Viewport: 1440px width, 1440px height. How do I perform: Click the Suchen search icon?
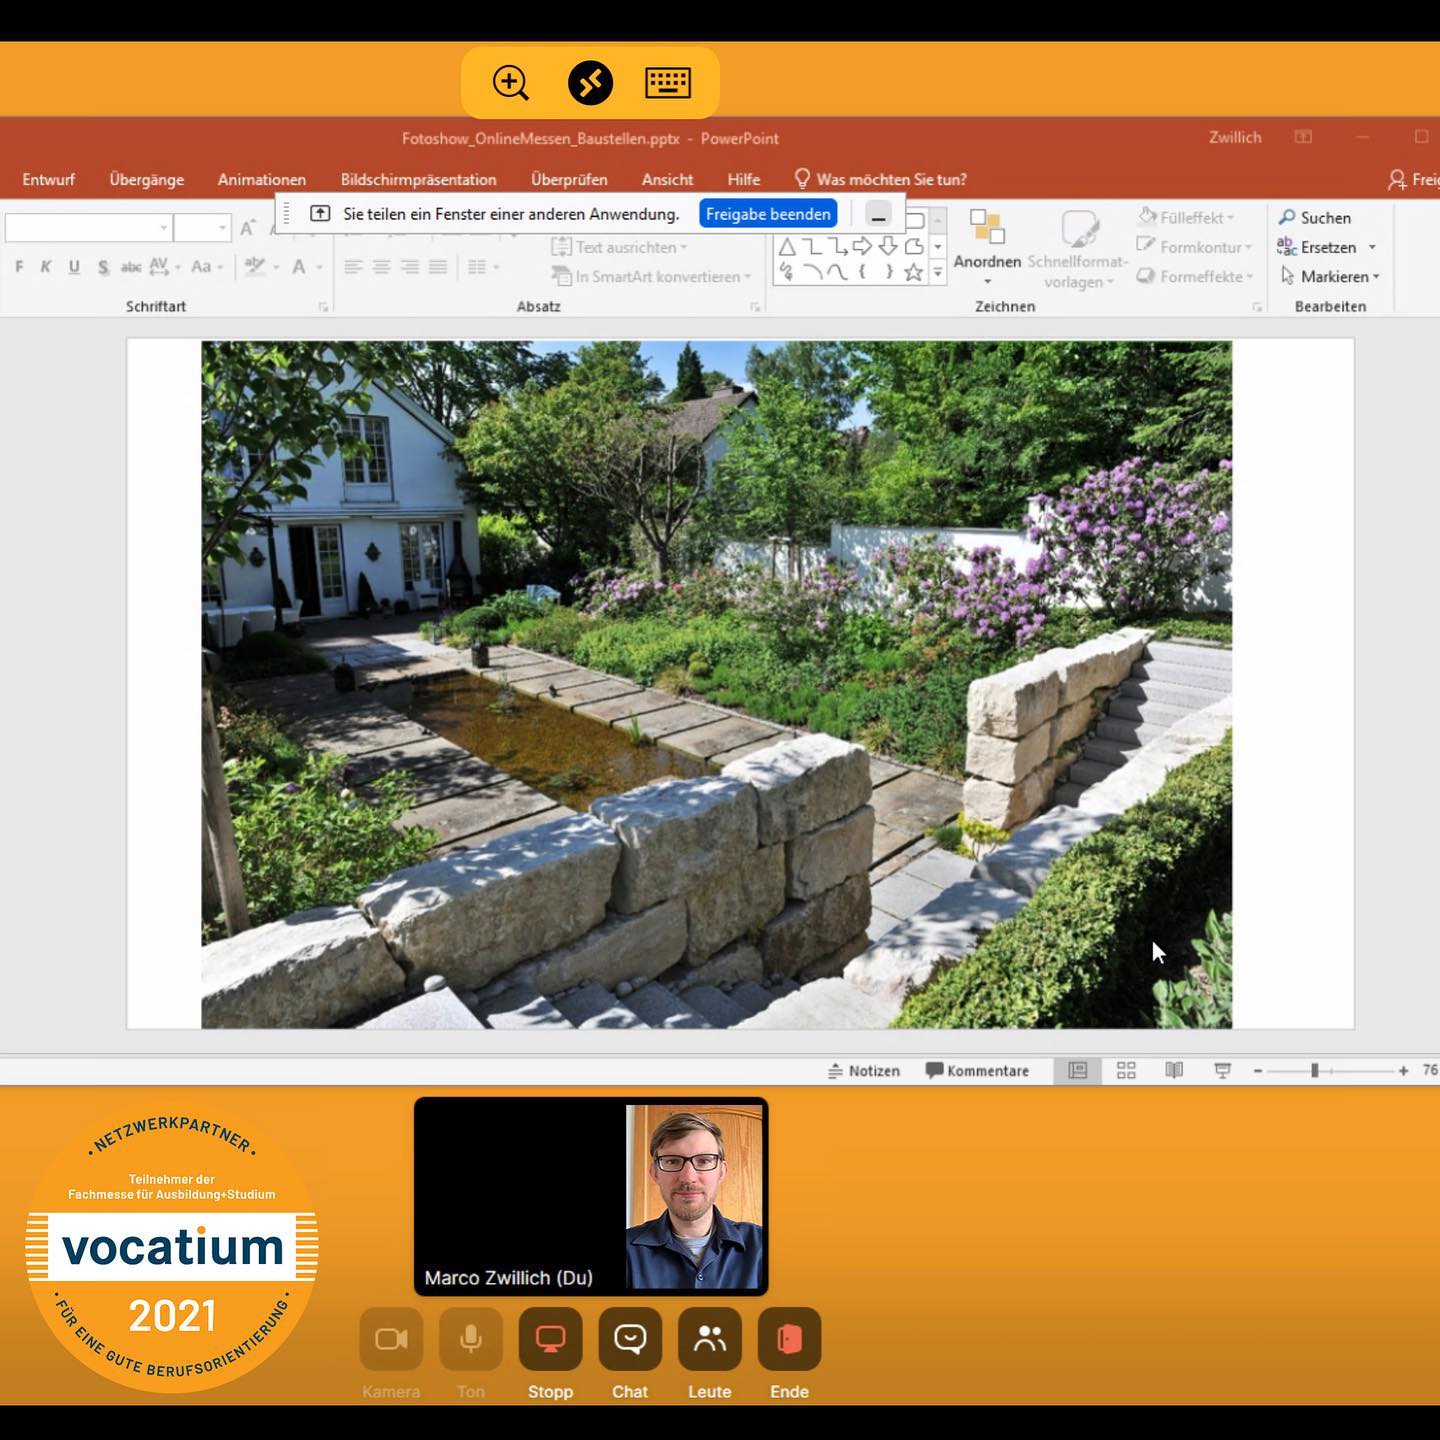(1287, 217)
